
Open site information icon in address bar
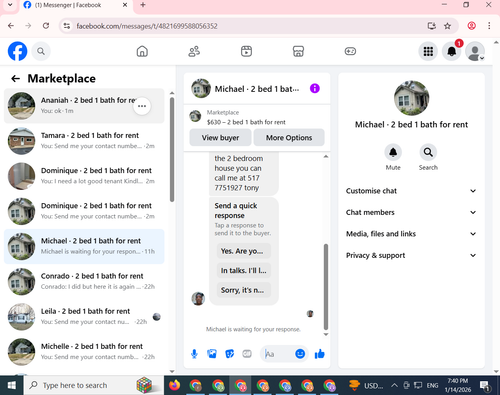click(67, 26)
